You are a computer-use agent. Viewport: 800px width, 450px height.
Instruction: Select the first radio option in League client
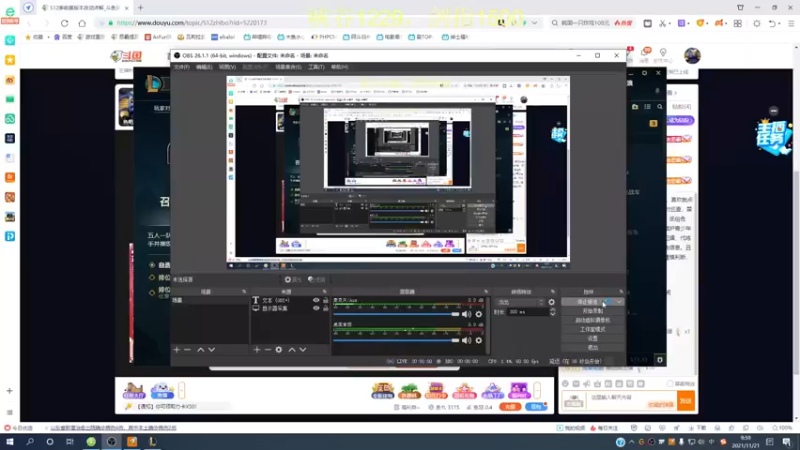click(x=152, y=265)
